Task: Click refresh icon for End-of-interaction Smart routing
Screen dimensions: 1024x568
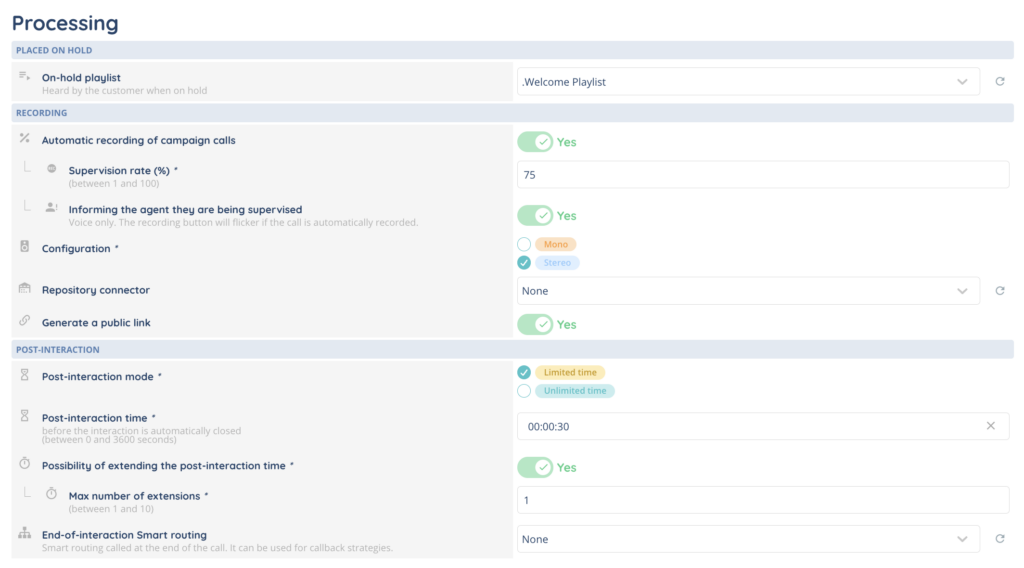Action: [x=999, y=539]
